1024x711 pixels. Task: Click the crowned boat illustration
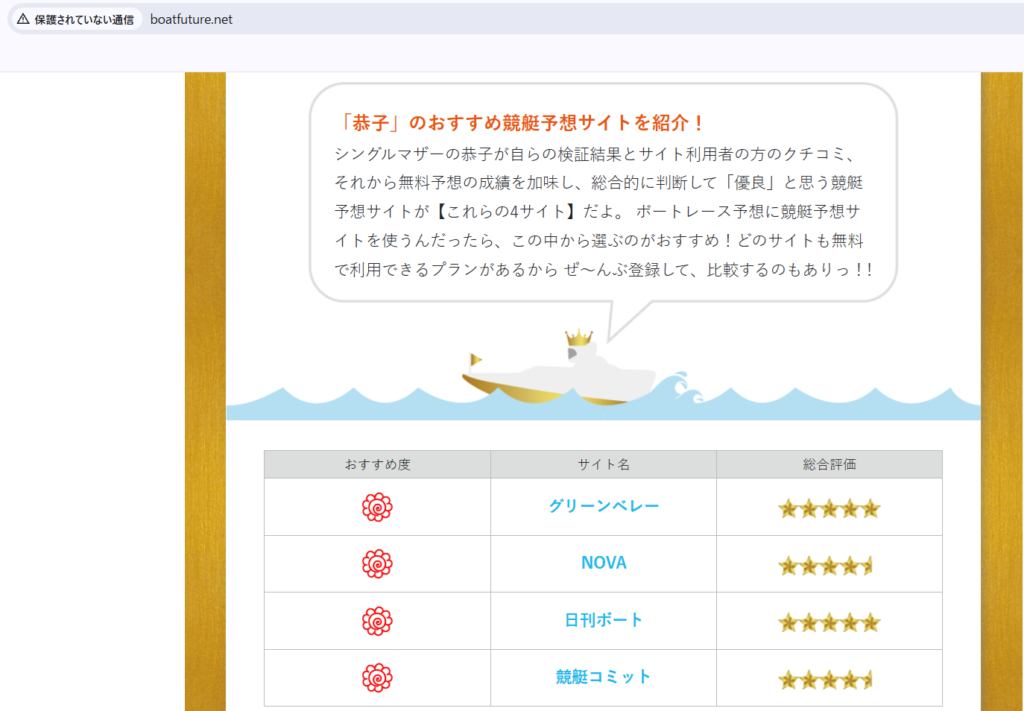(x=560, y=368)
